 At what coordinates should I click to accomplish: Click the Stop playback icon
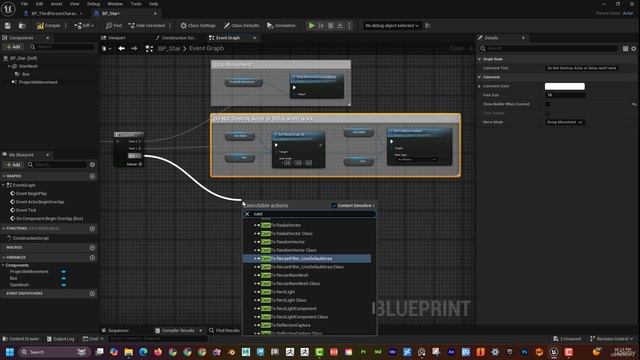tap(331, 26)
